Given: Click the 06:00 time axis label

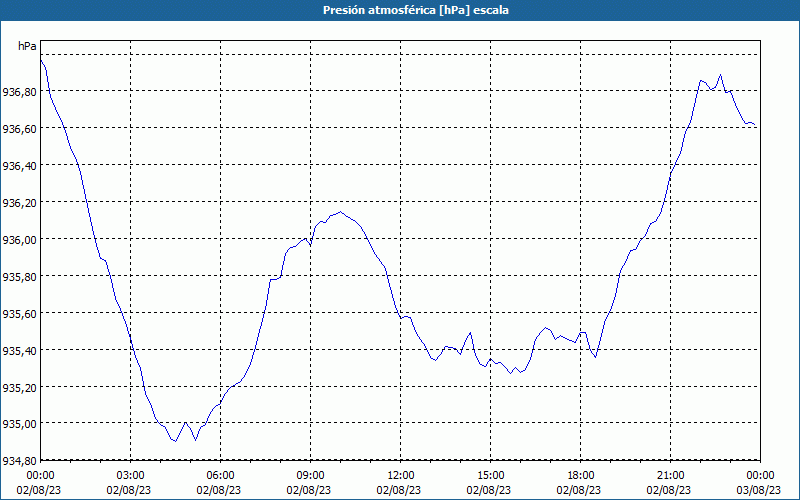Looking at the screenshot, I should pyautogui.click(x=220, y=476).
